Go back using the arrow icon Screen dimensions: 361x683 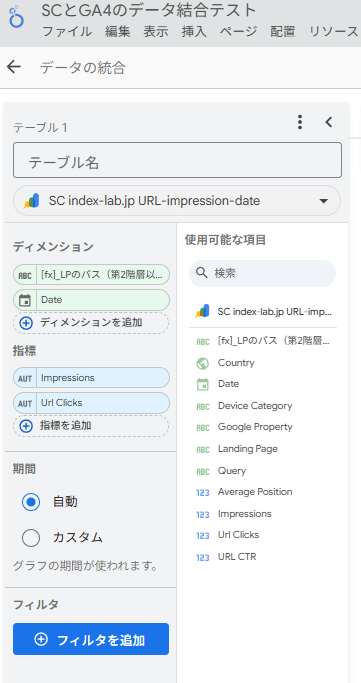(x=14, y=67)
